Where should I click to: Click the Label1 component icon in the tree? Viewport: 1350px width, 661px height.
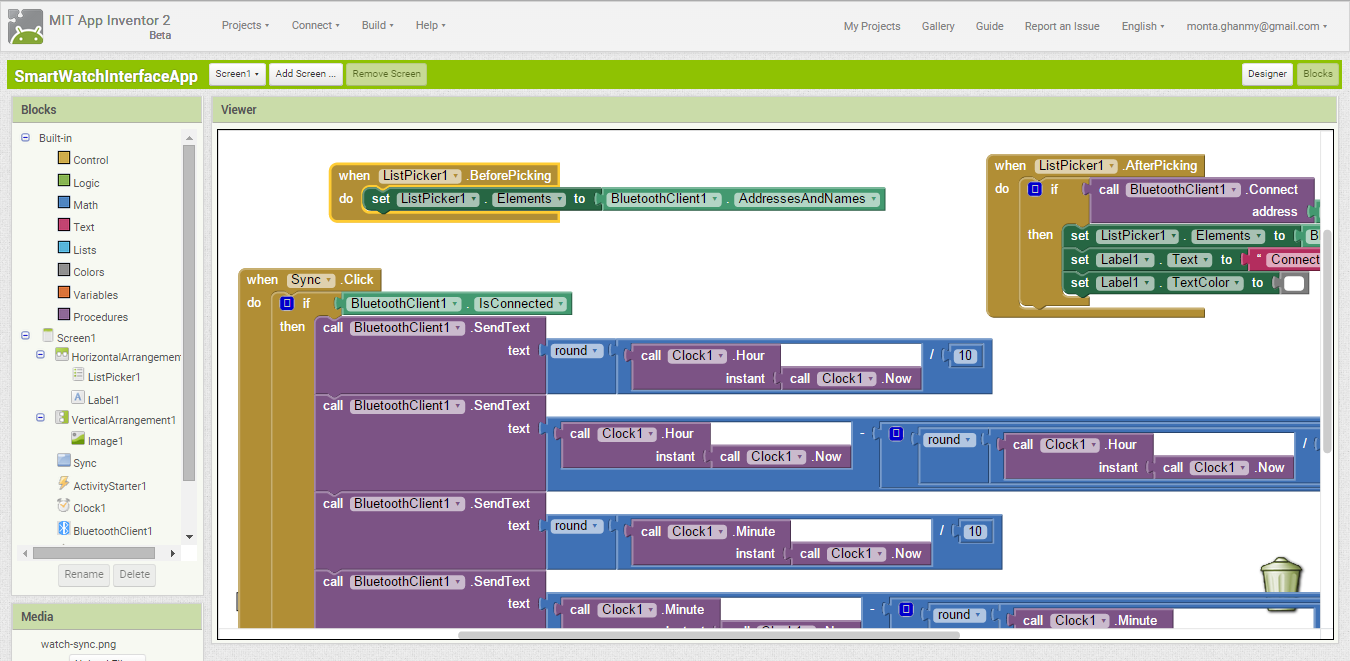(78, 398)
